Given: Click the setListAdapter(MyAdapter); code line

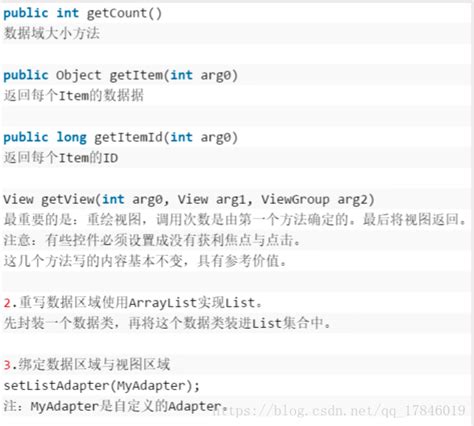Looking at the screenshot, I should pyautogui.click(x=102, y=385).
